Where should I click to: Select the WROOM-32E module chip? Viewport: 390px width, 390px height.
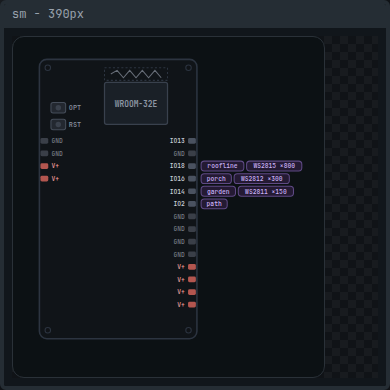[x=136, y=104]
